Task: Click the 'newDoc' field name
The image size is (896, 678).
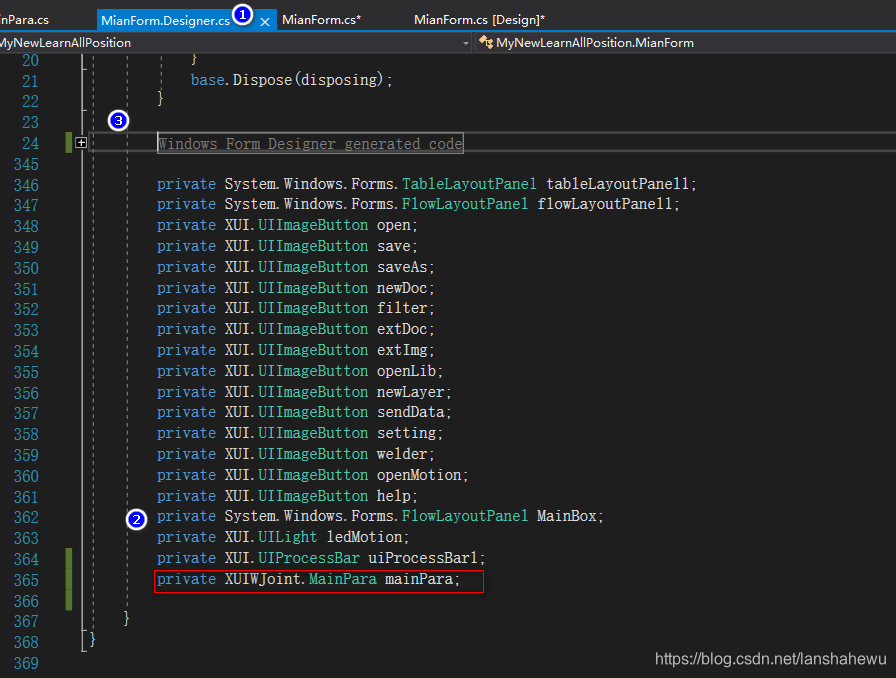Action: pos(402,288)
